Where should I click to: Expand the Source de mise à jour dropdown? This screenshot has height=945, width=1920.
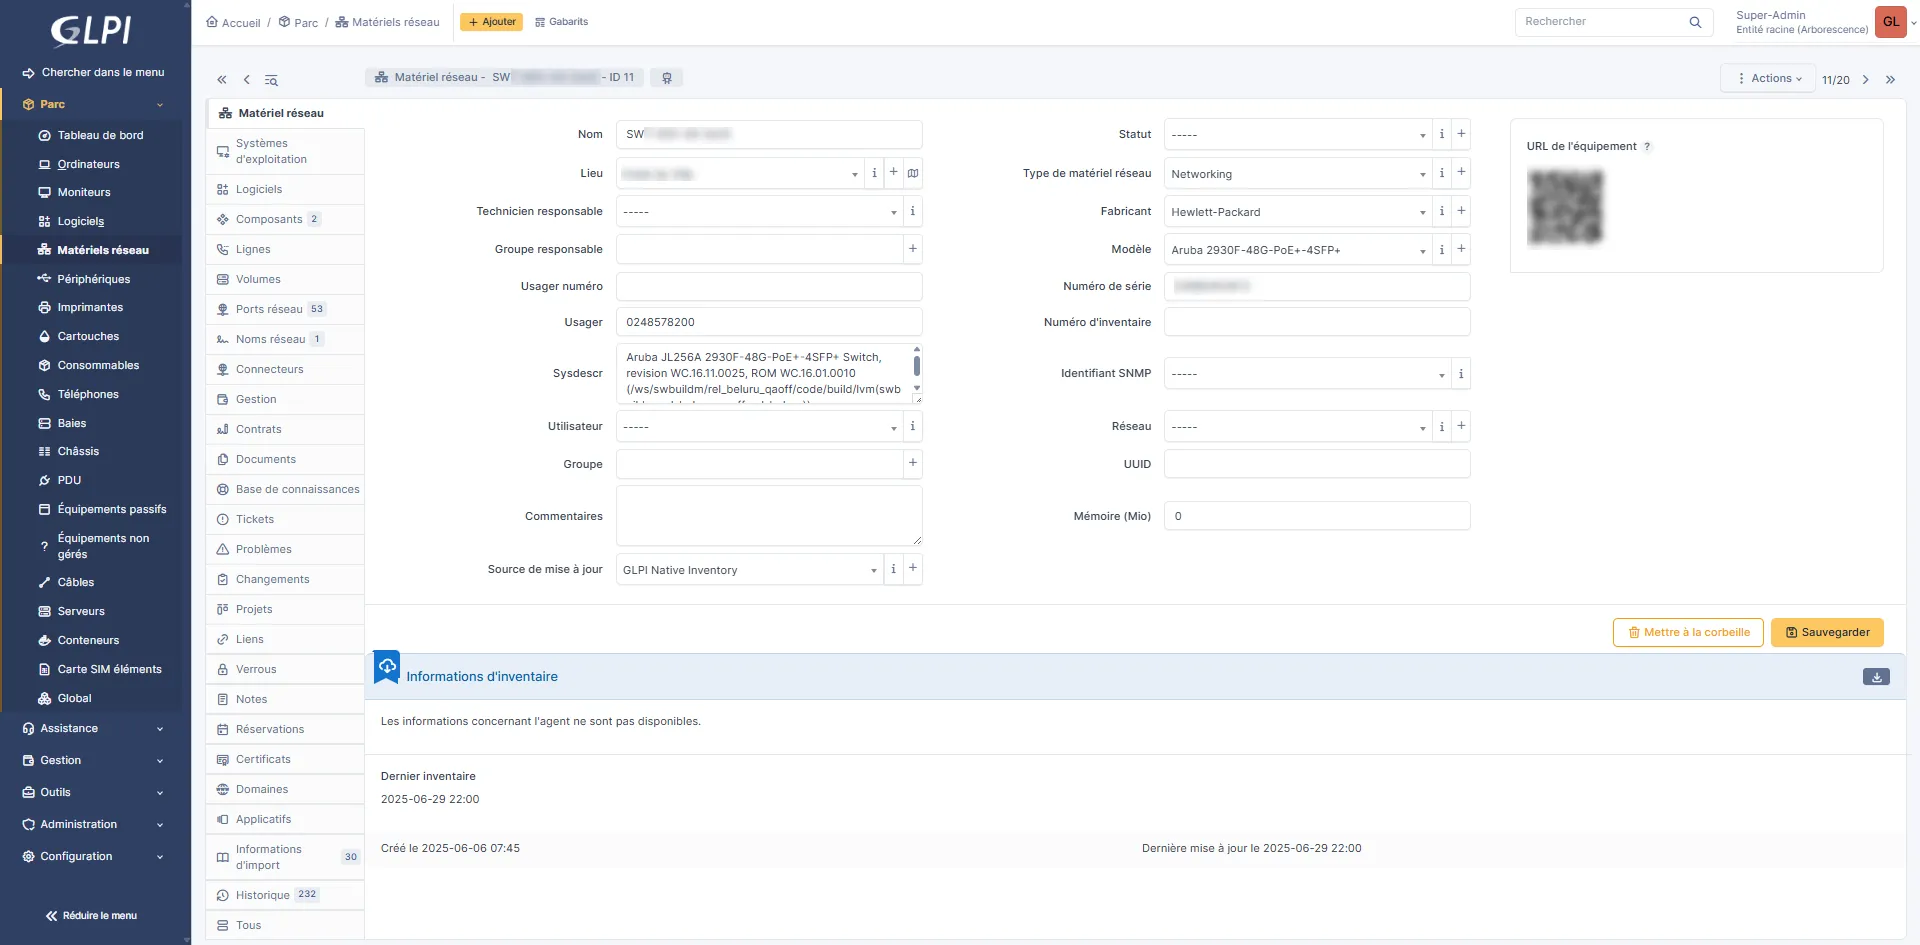pyautogui.click(x=749, y=570)
